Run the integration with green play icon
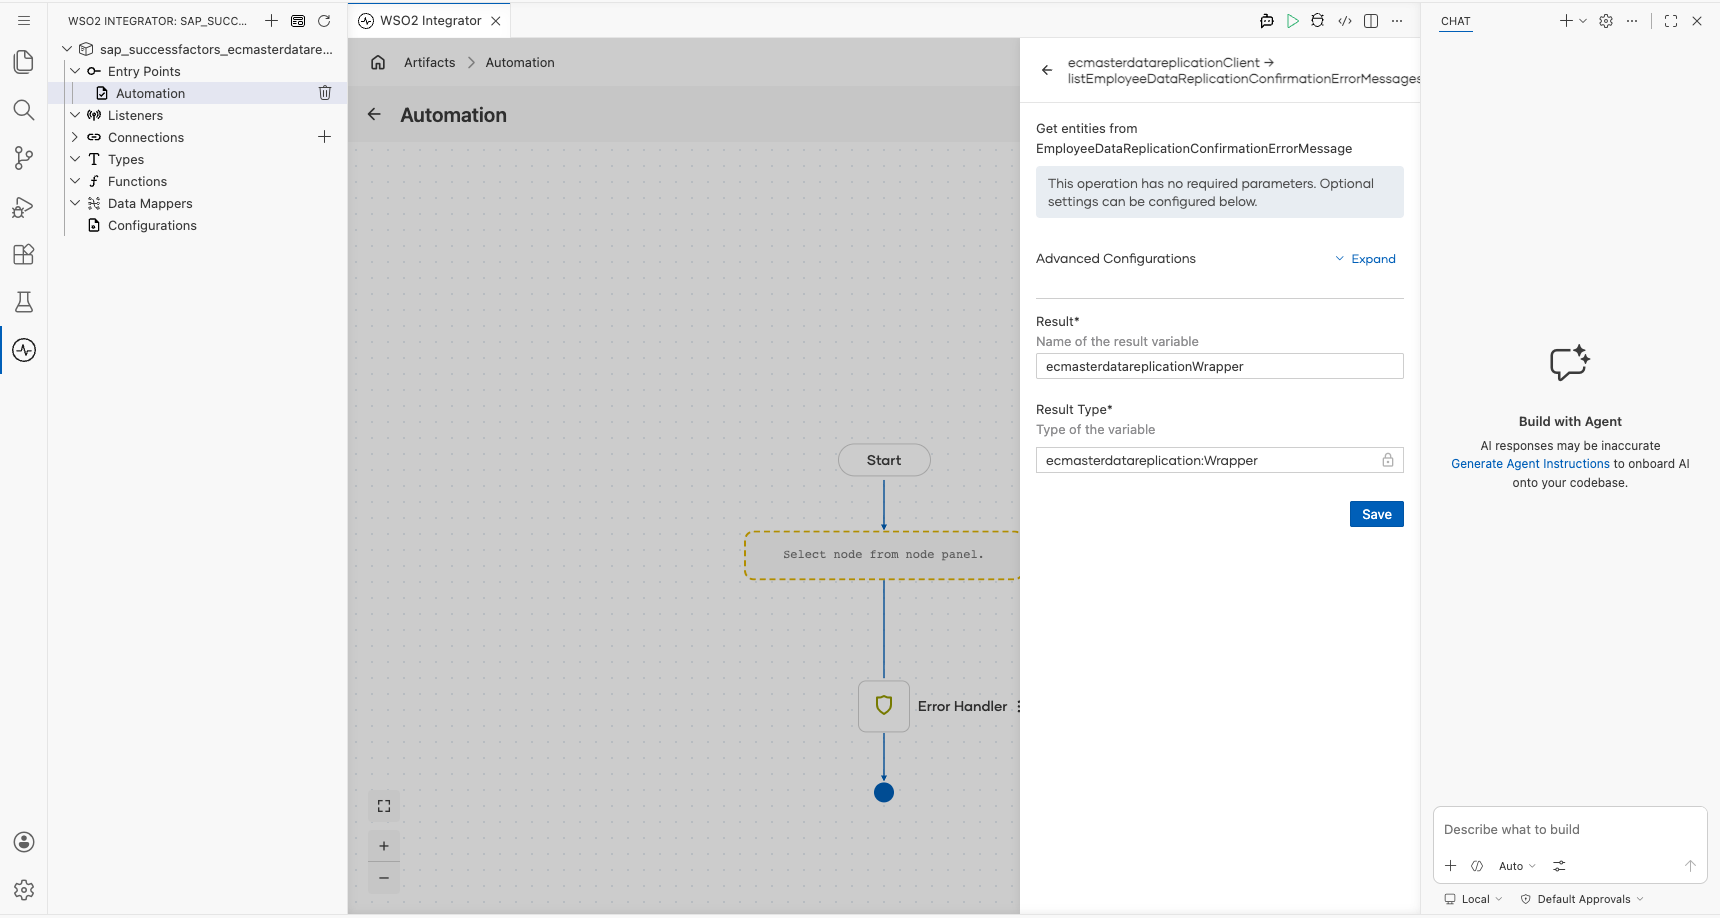 tap(1293, 21)
